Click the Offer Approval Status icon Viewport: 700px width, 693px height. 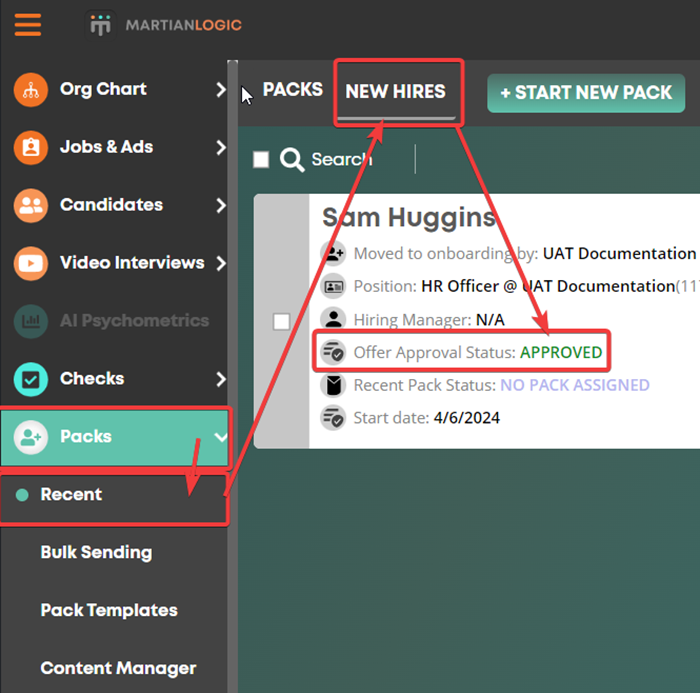point(333,352)
